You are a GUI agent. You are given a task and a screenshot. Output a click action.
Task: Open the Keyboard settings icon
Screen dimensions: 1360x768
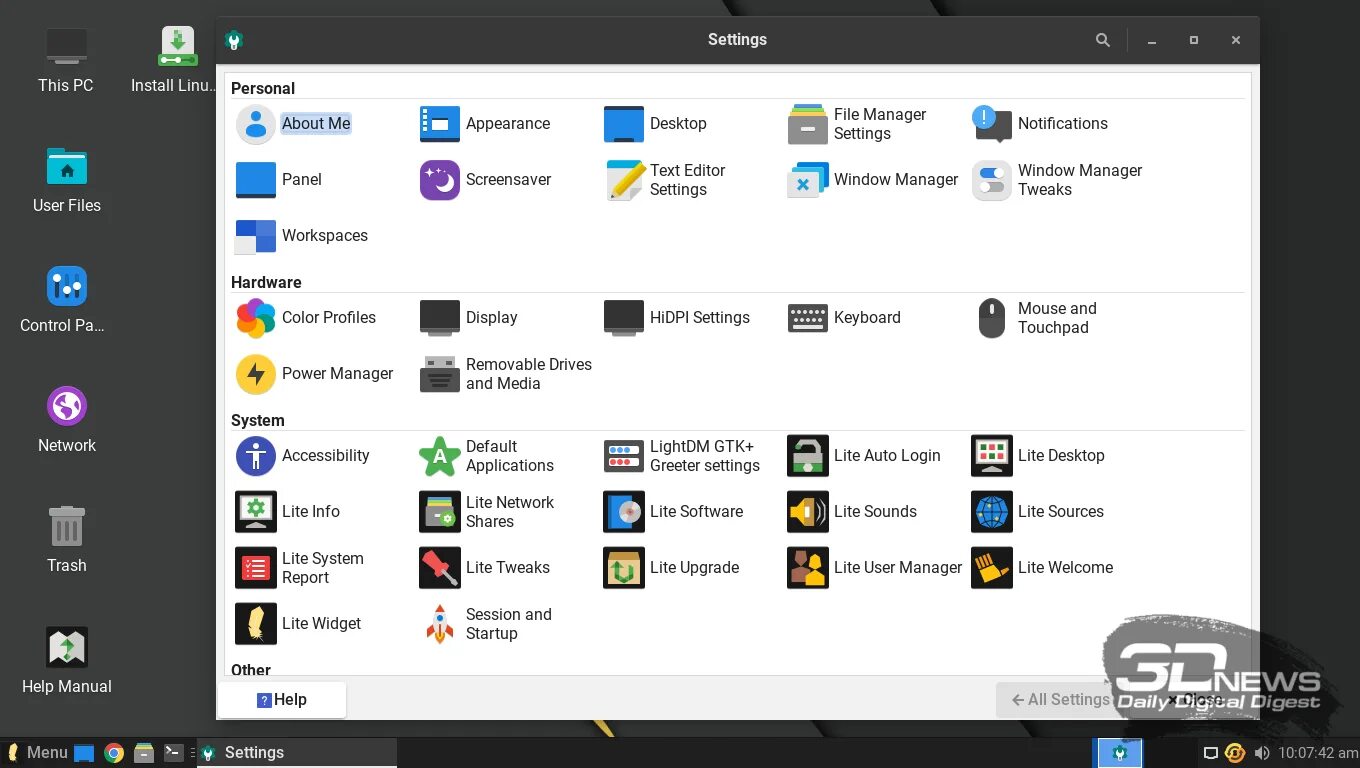808,318
